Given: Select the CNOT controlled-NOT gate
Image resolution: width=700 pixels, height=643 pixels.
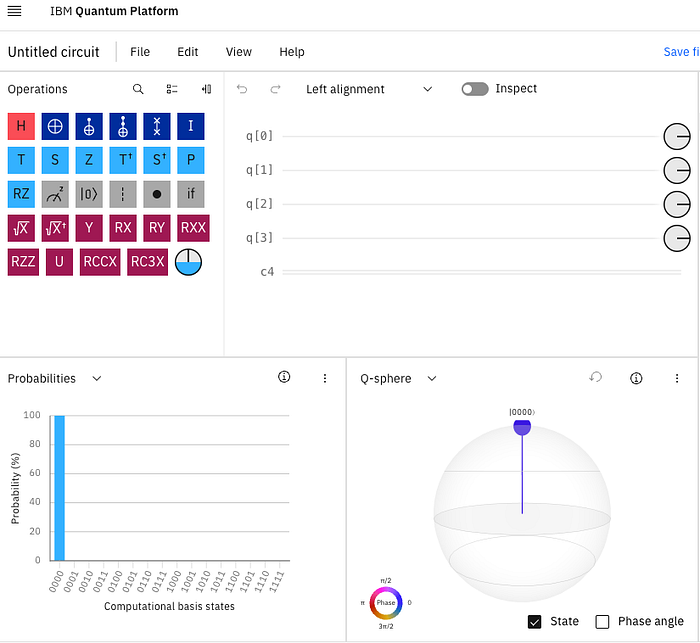Looking at the screenshot, I should tap(89, 126).
